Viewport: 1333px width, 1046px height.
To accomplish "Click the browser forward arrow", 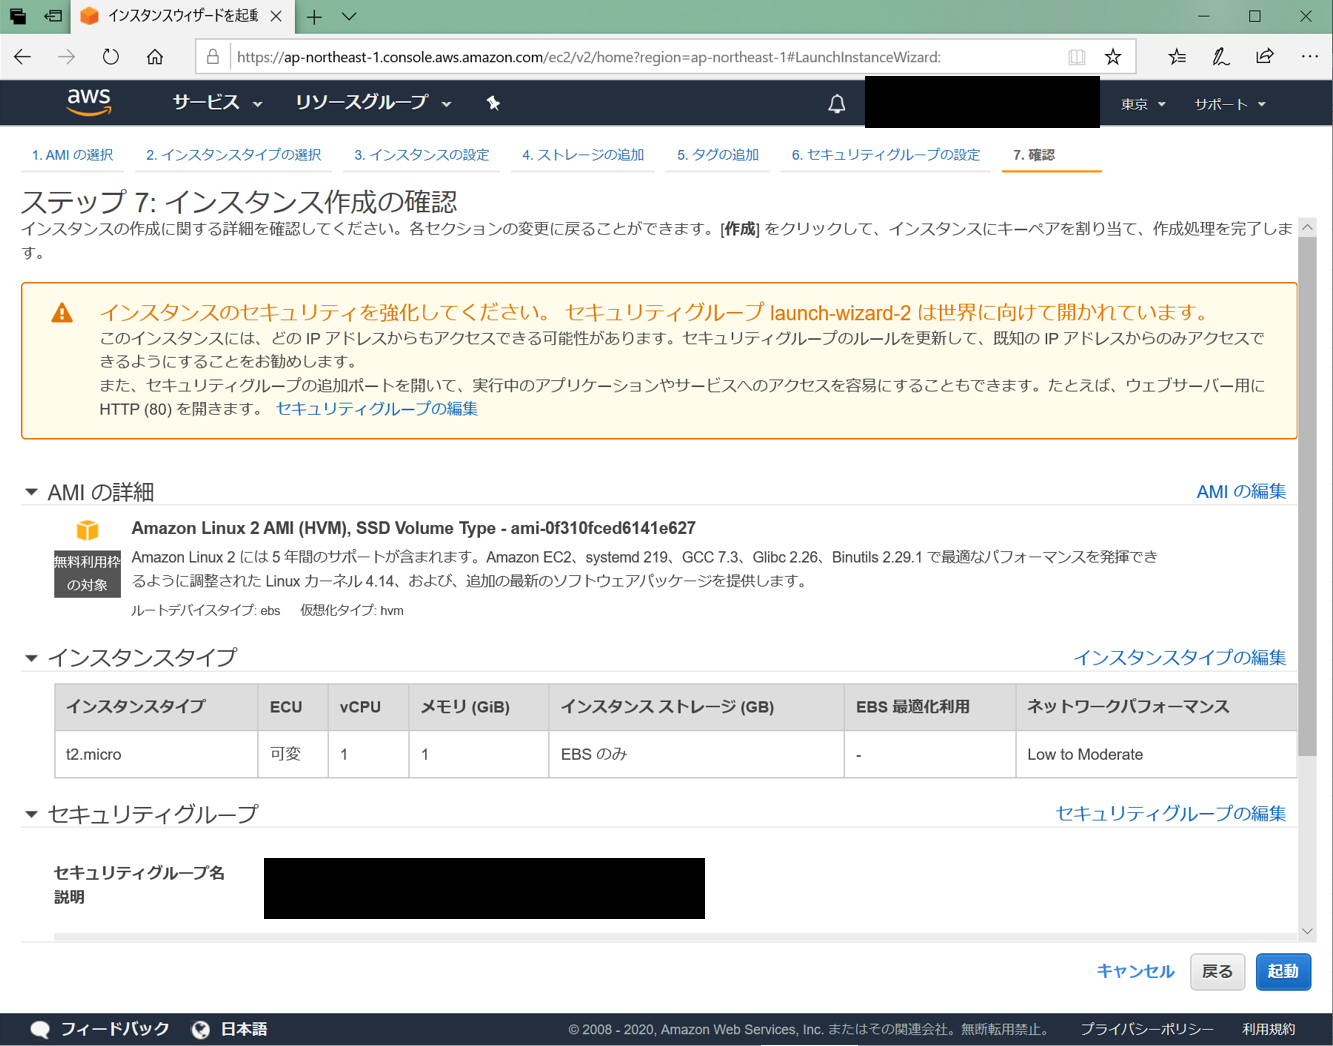I will coord(66,57).
